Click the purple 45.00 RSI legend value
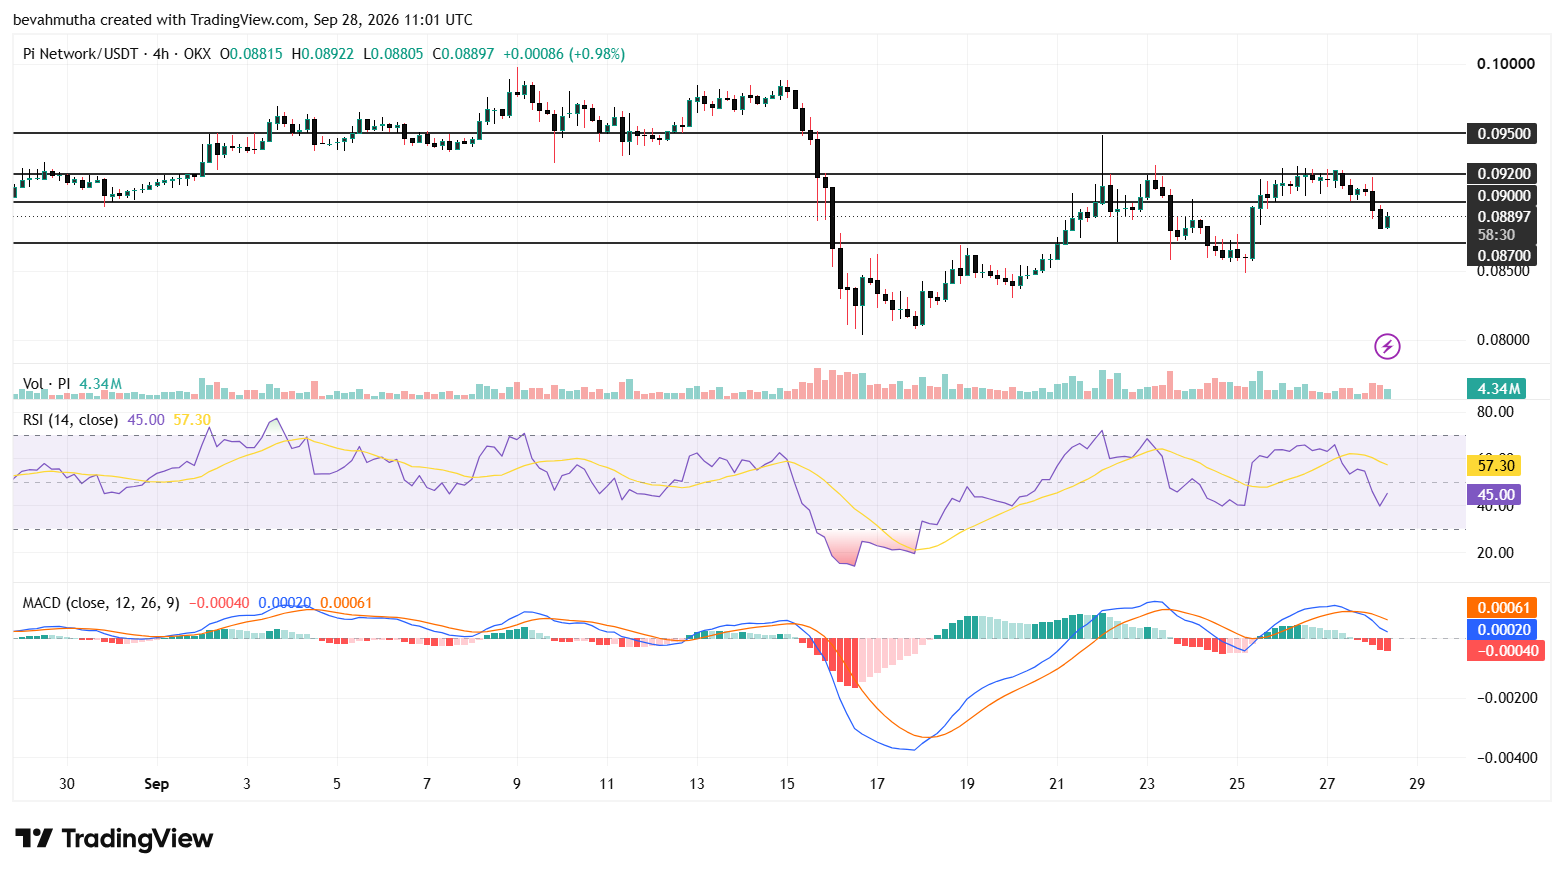1564x876 pixels. [146, 420]
